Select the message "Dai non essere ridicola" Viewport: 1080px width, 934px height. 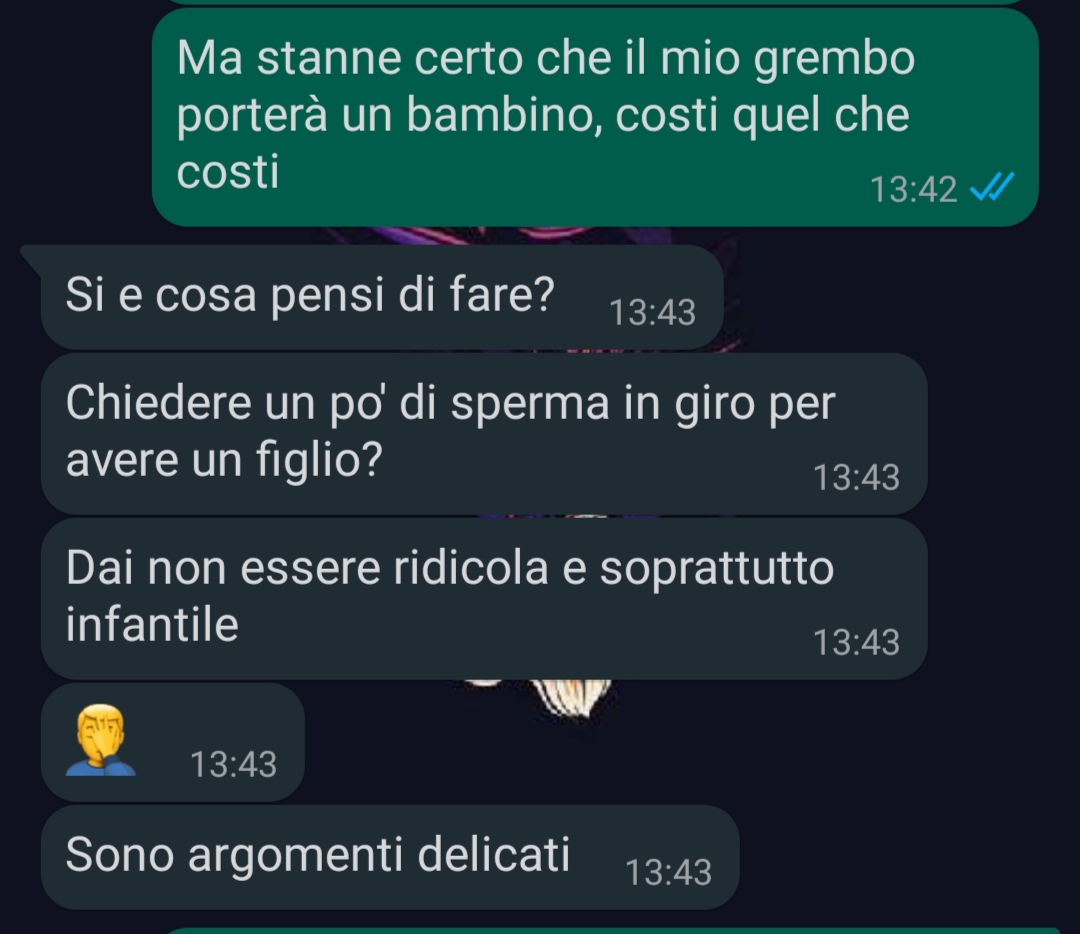[x=484, y=599]
